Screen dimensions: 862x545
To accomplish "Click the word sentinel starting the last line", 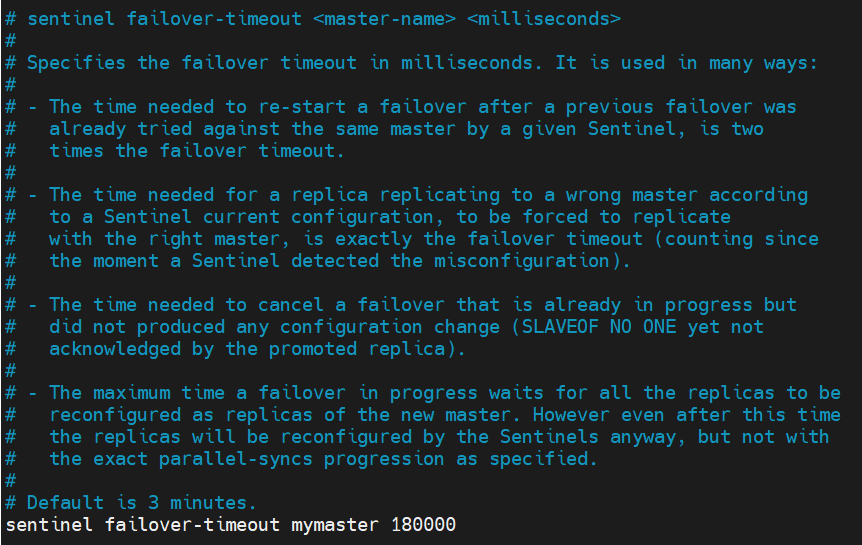I will pos(49,525).
